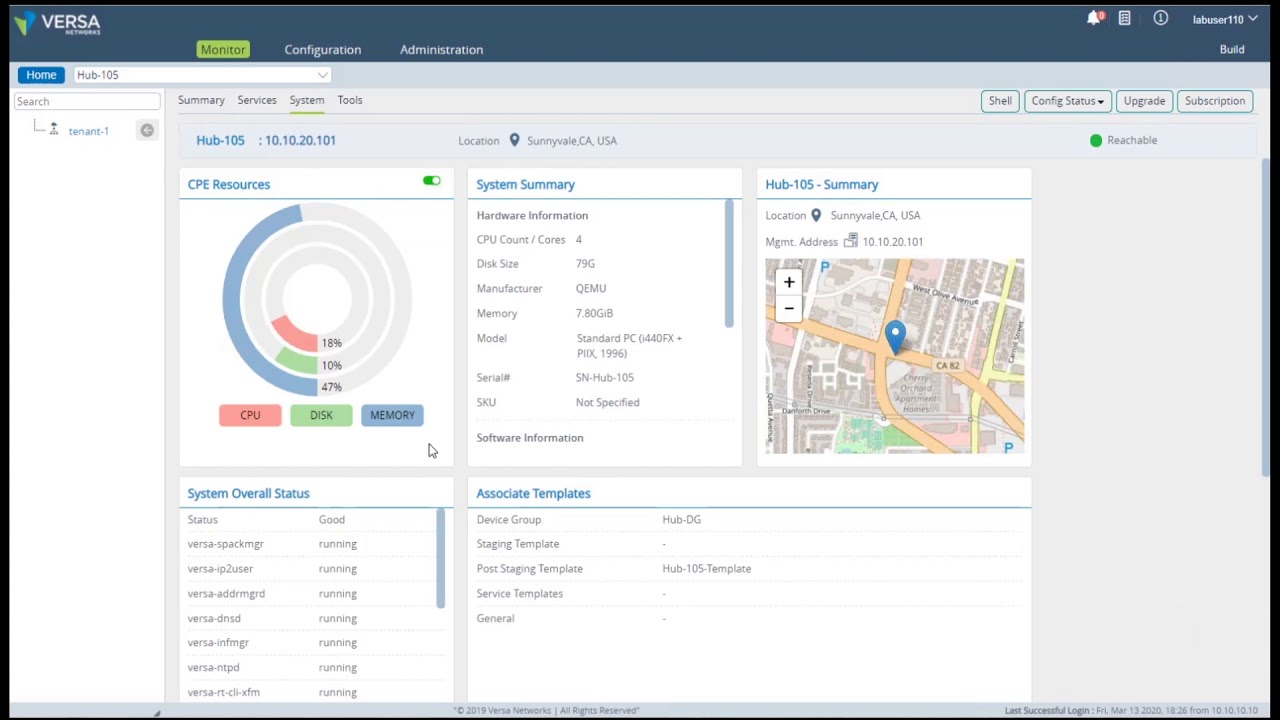Open the notifications bell
1280x720 pixels.
(x=1094, y=19)
